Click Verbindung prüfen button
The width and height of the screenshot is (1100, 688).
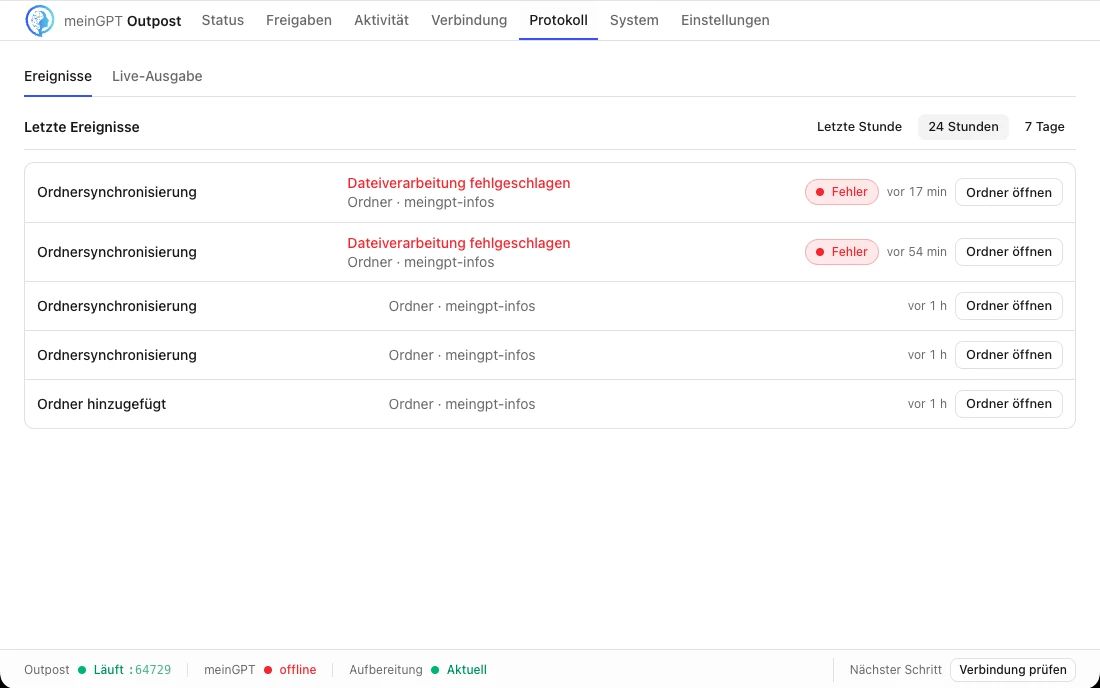point(1012,670)
